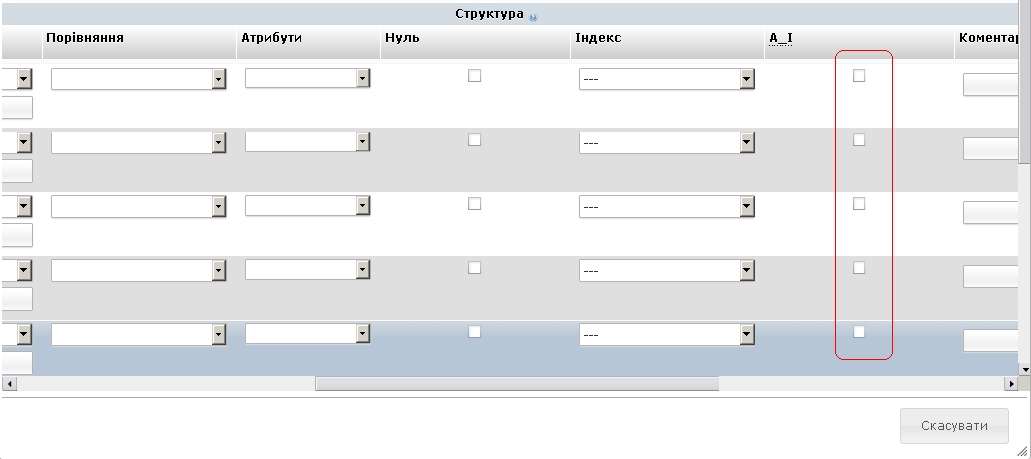Click the help icon next to Структура
Image resolution: width=1031 pixels, height=459 pixels.
point(533,17)
